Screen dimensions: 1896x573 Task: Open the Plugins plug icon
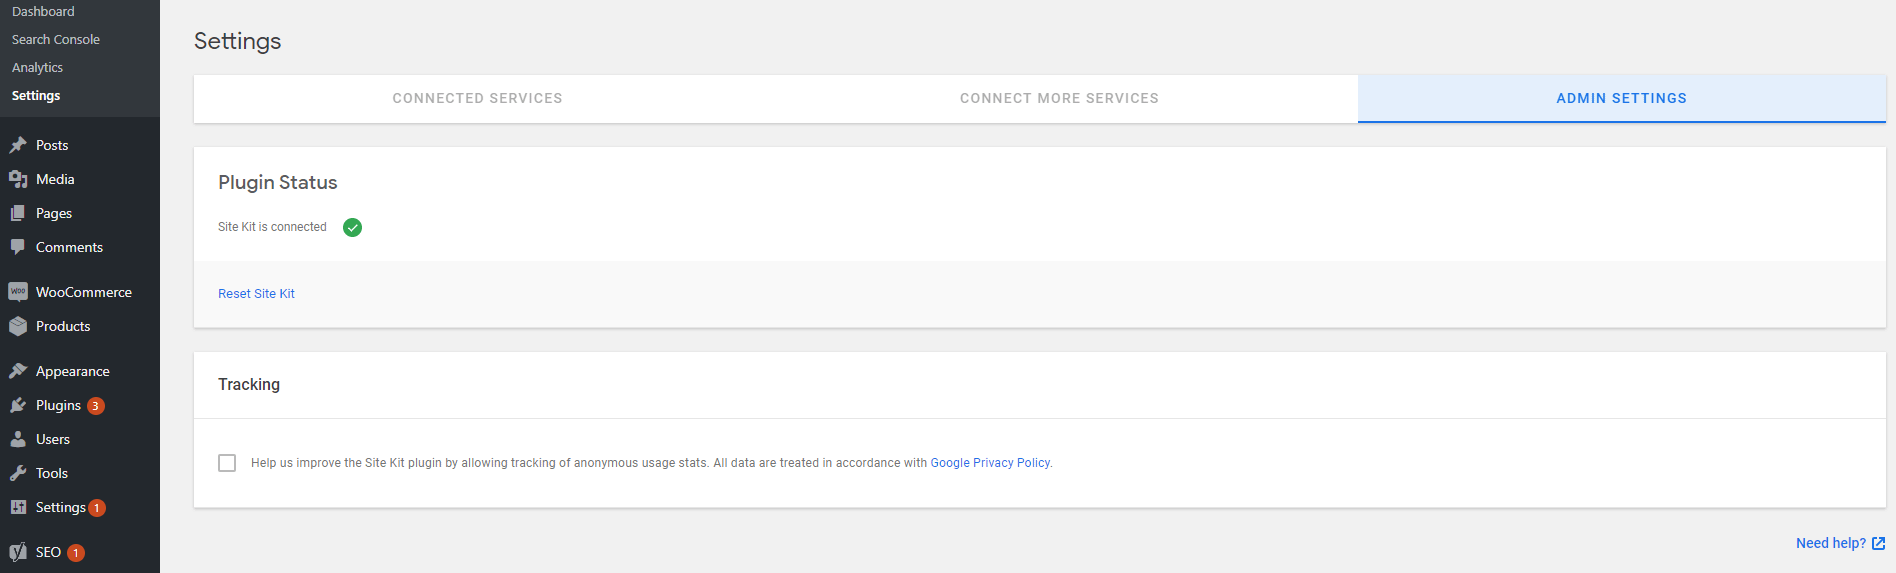[x=18, y=405]
